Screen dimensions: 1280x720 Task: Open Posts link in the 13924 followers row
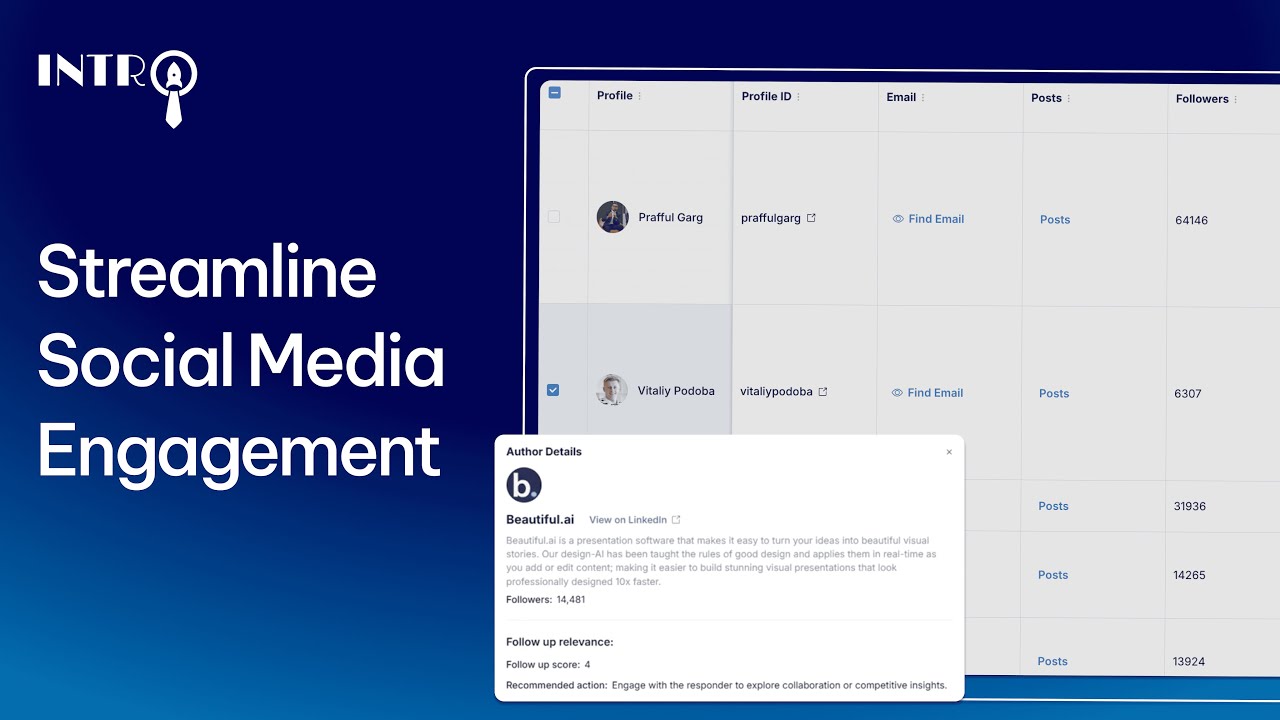point(1052,661)
